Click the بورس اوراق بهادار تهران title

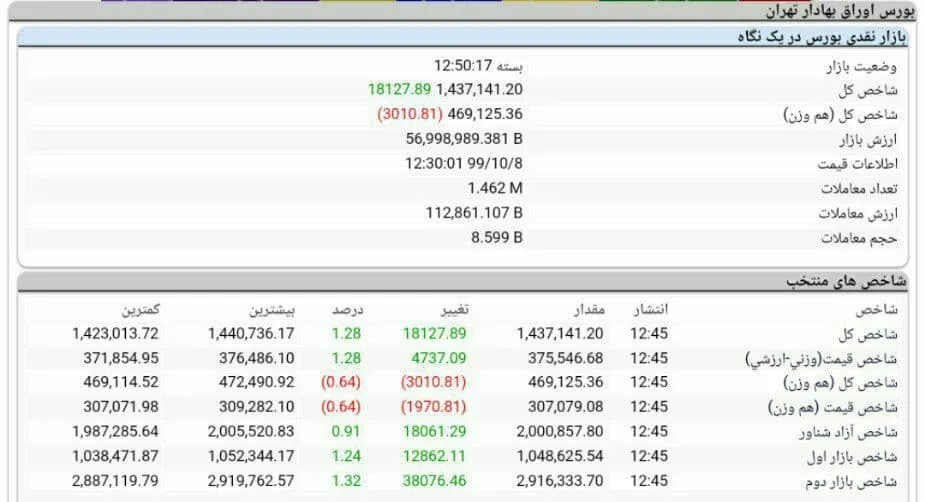839,11
